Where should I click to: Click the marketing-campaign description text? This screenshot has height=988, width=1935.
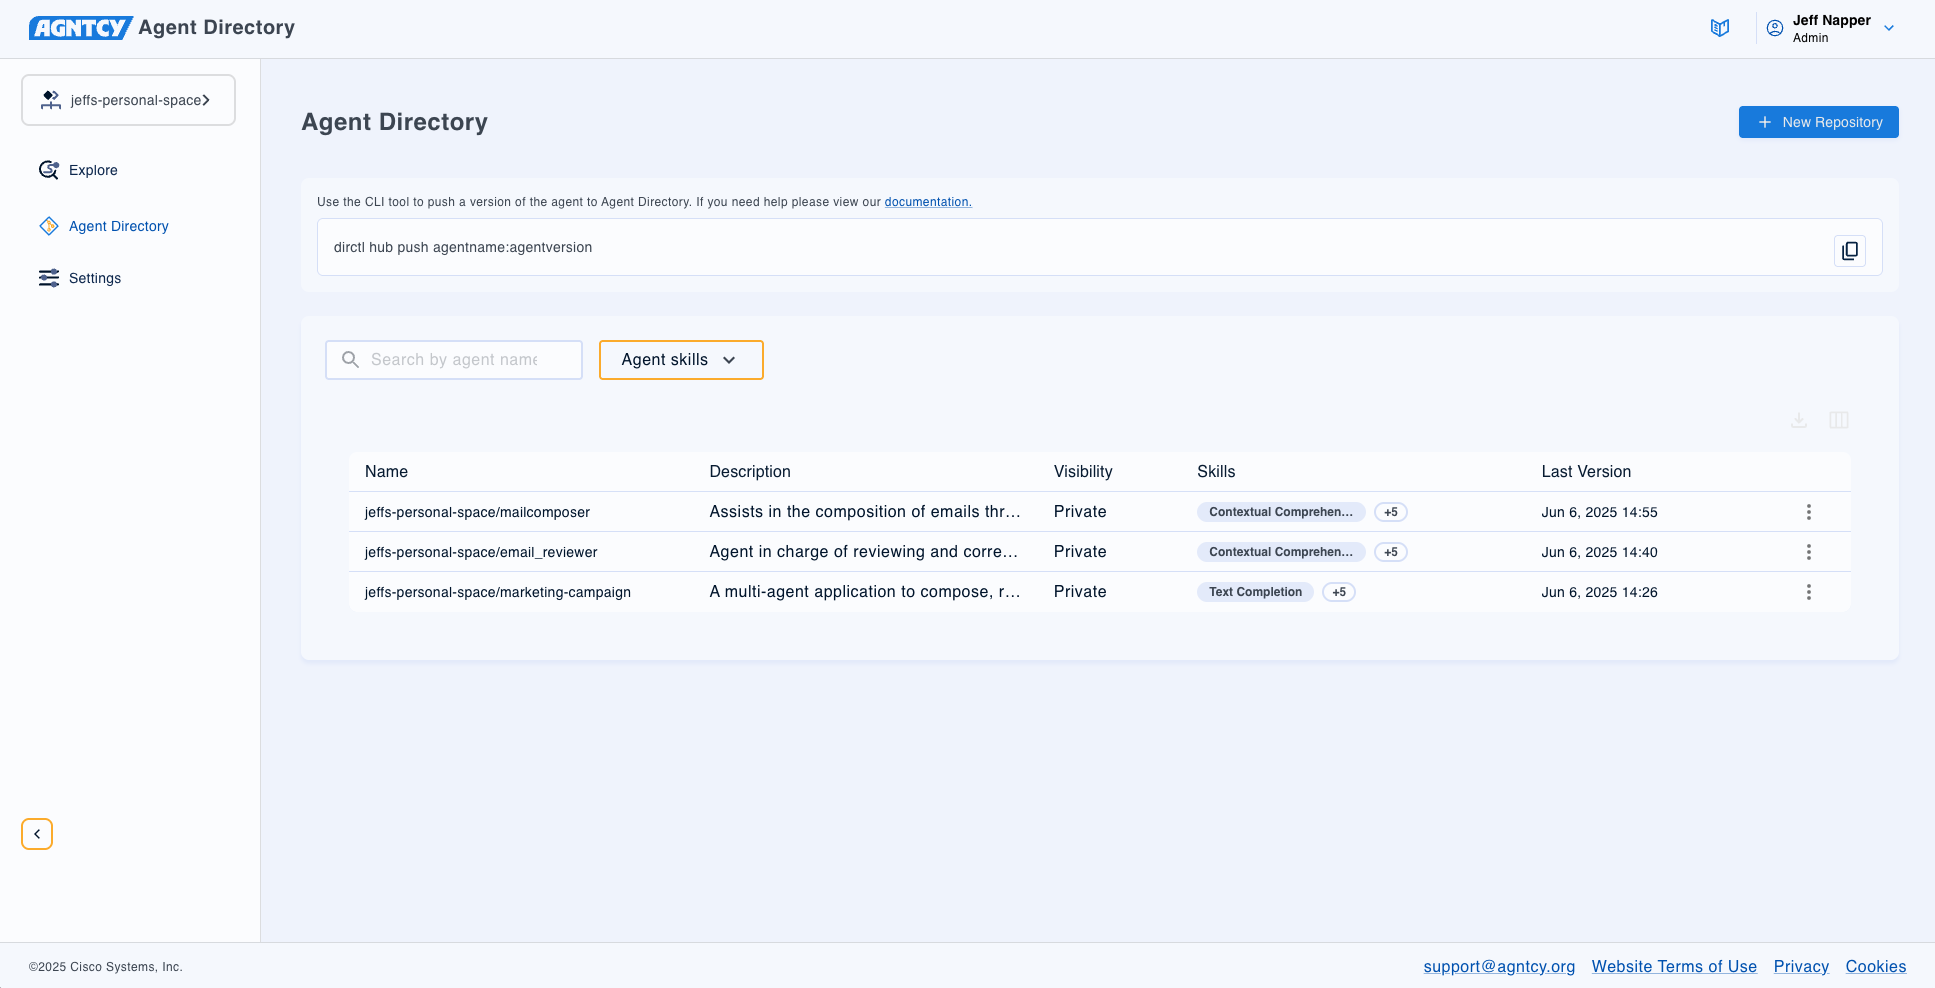[865, 592]
